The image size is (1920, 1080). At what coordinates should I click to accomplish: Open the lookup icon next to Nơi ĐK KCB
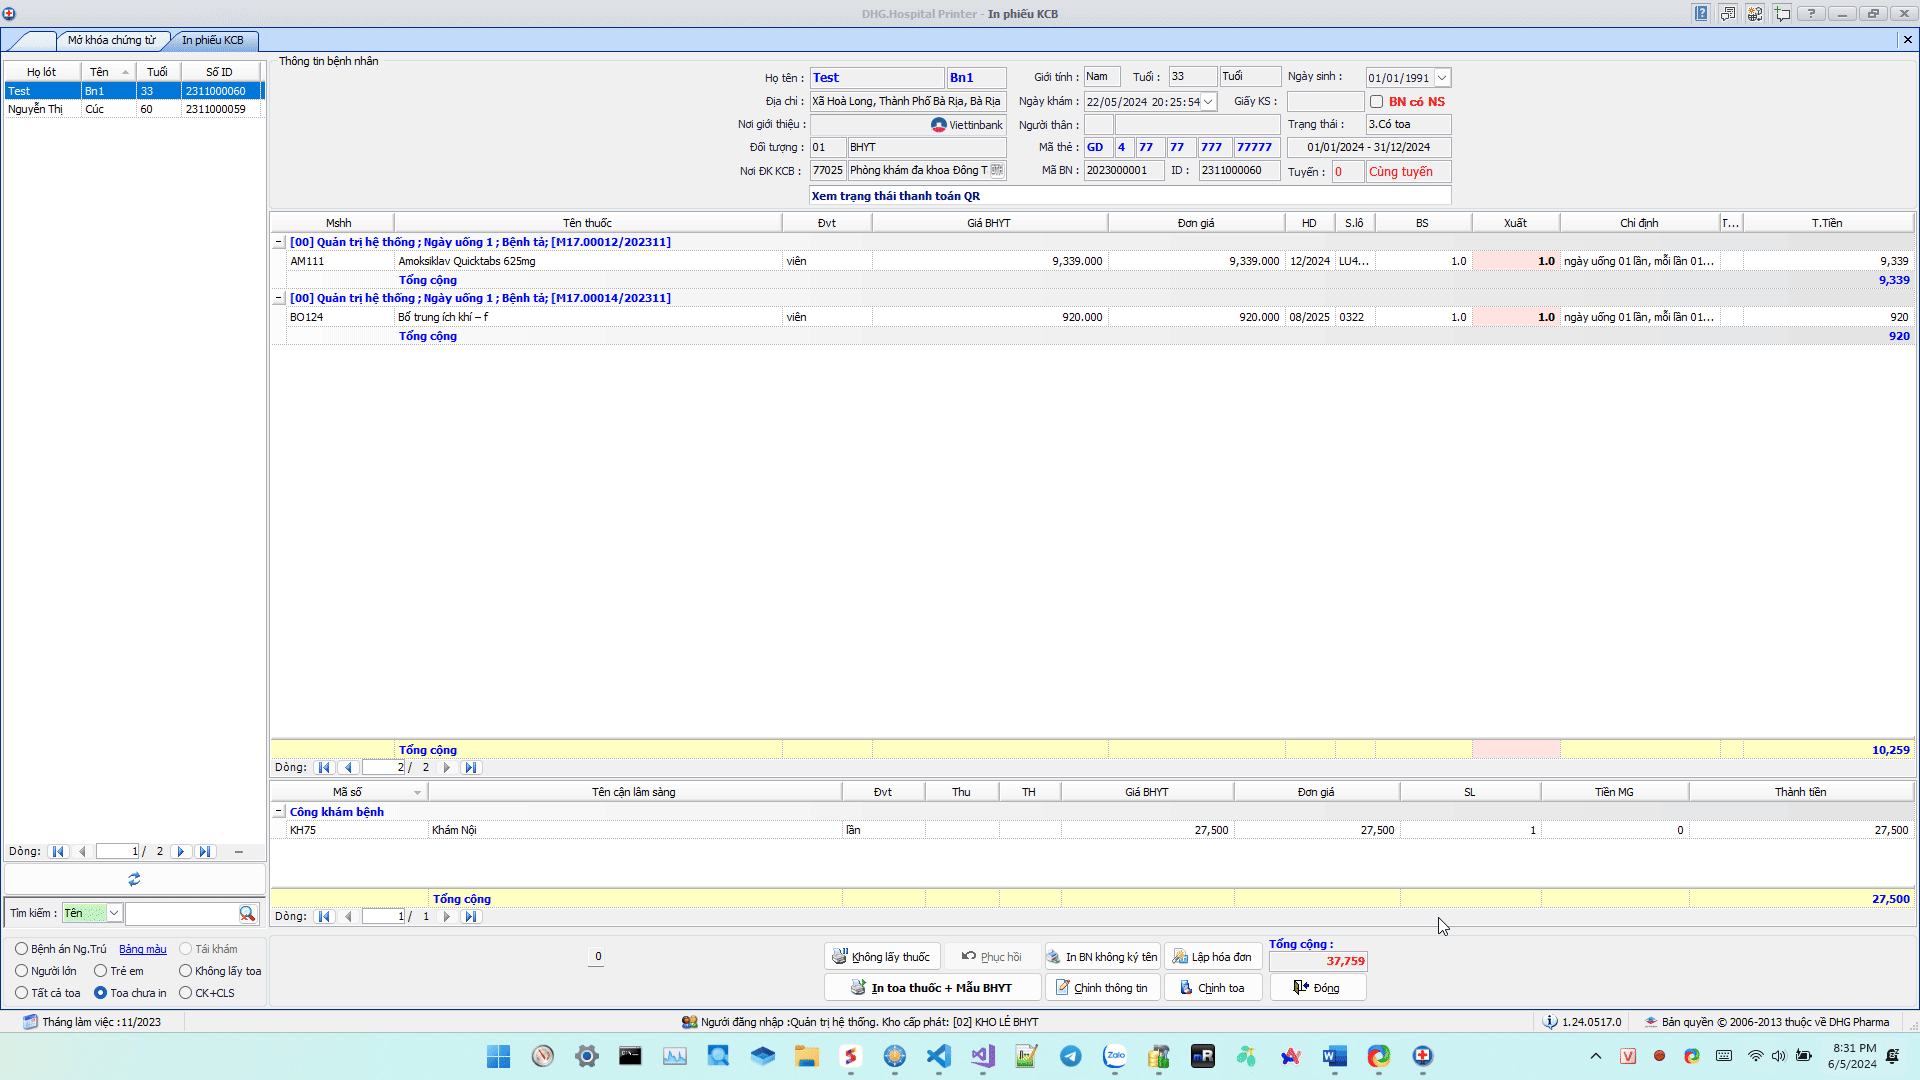click(997, 170)
